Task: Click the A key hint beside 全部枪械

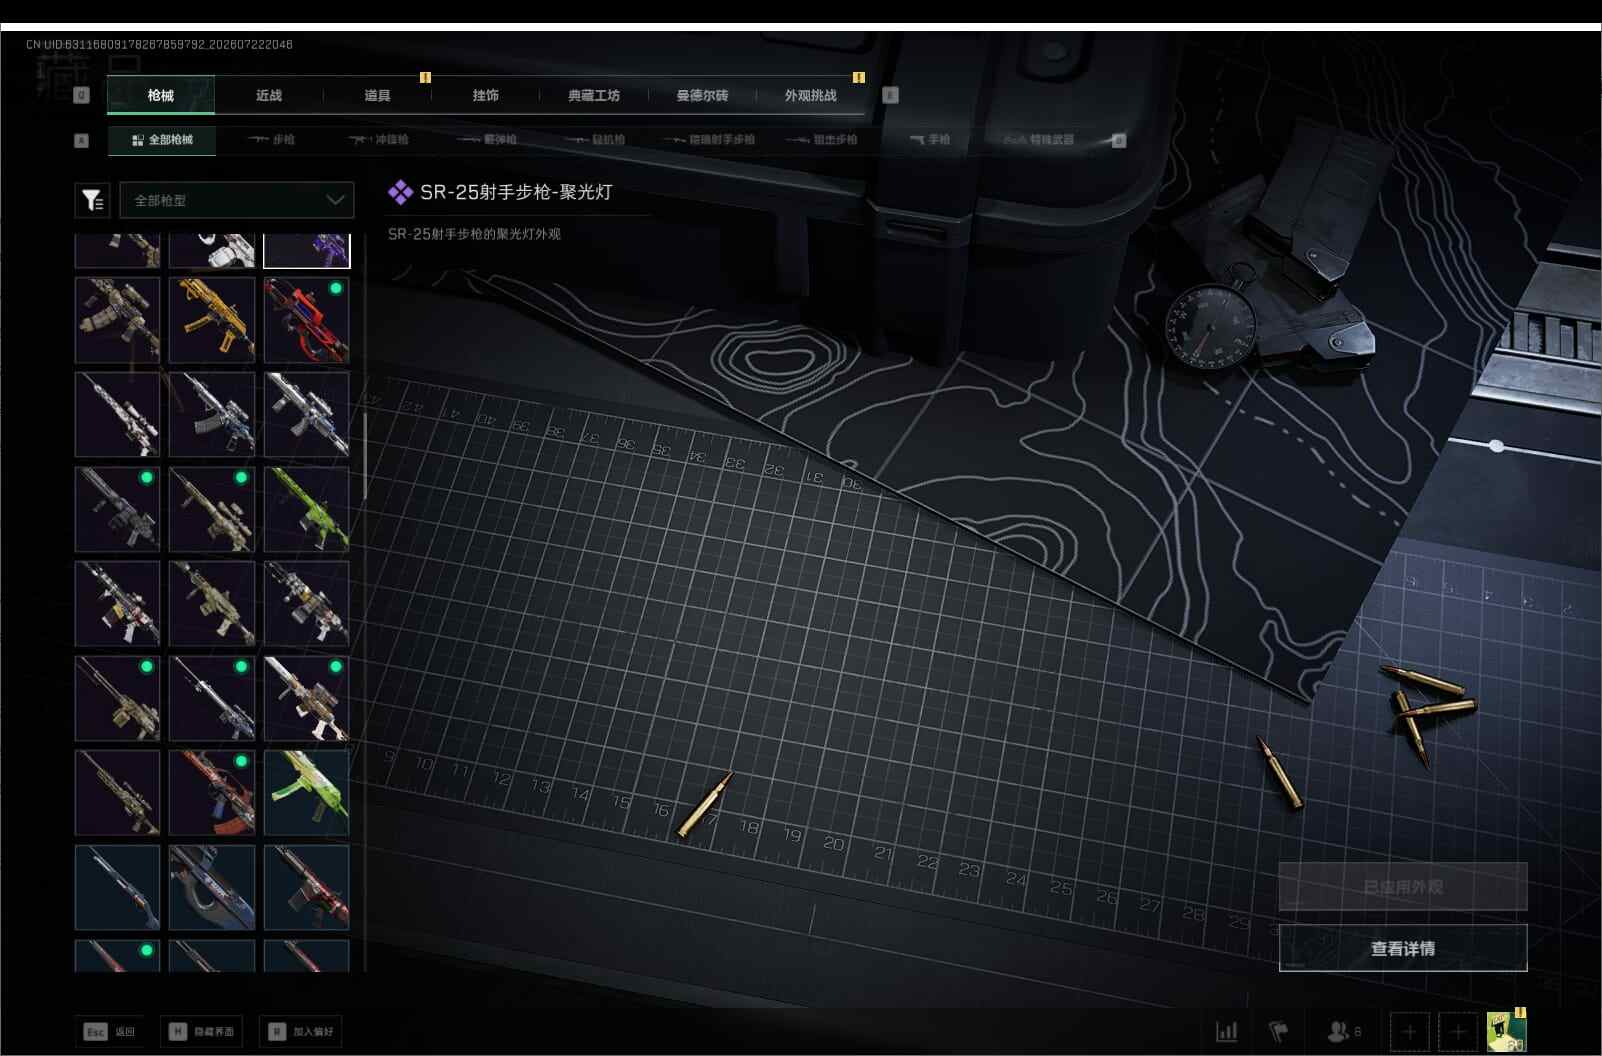Action: tap(81, 140)
